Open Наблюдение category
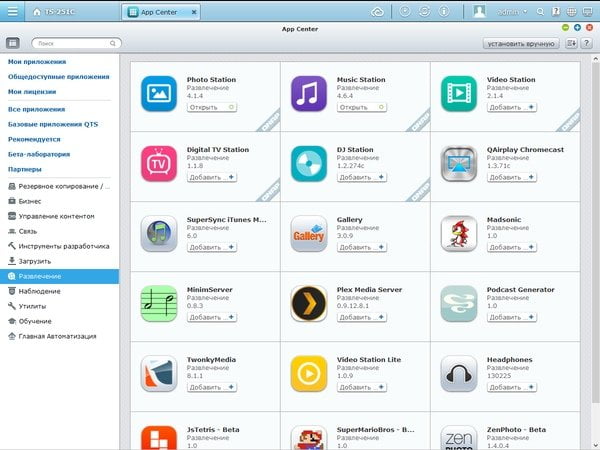Image resolution: width=600 pixels, height=450 pixels. click(34, 291)
